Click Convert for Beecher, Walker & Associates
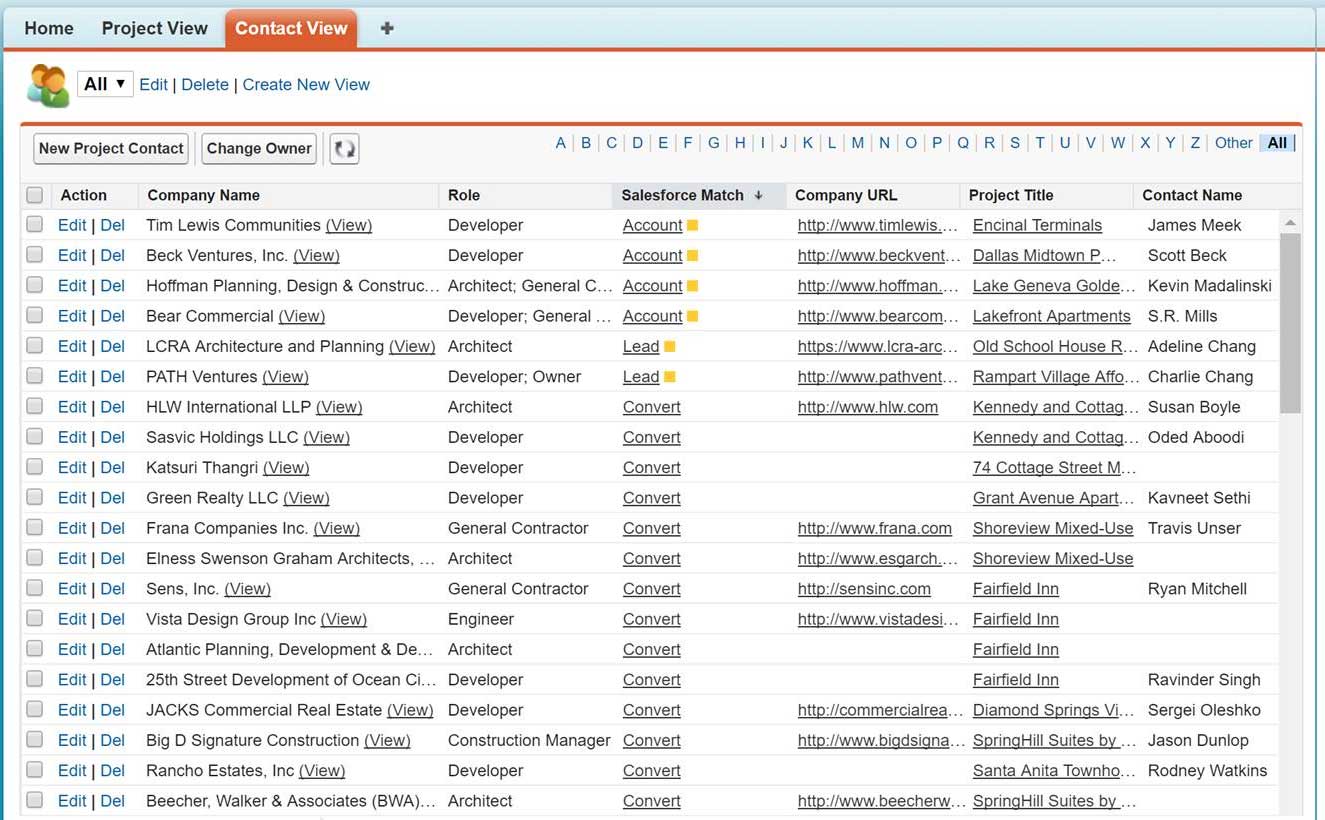 click(651, 801)
